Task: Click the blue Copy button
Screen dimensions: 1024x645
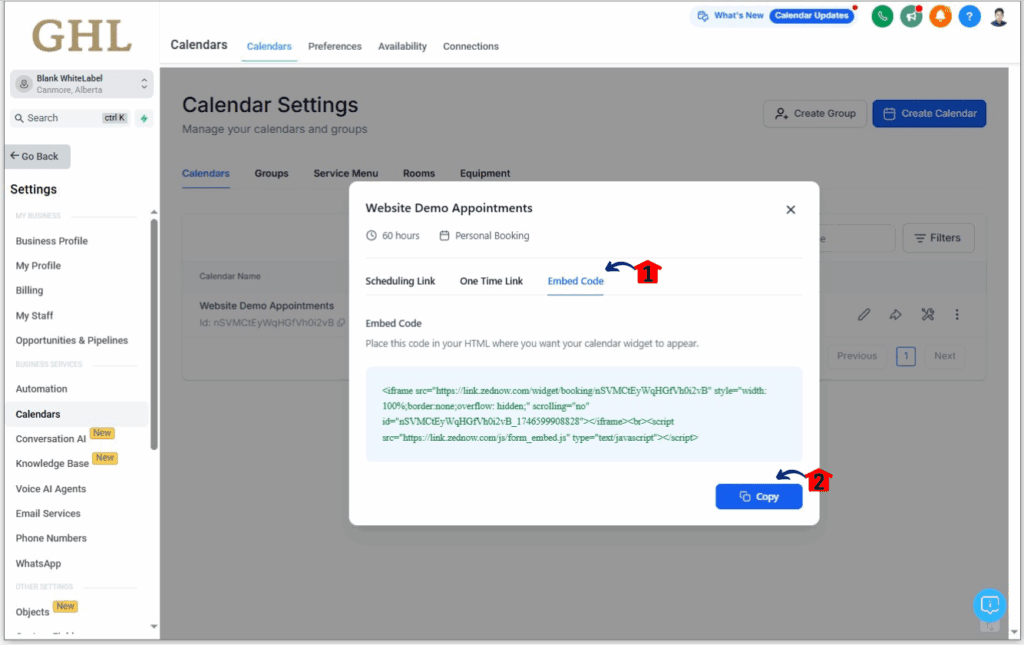Action: tap(759, 497)
